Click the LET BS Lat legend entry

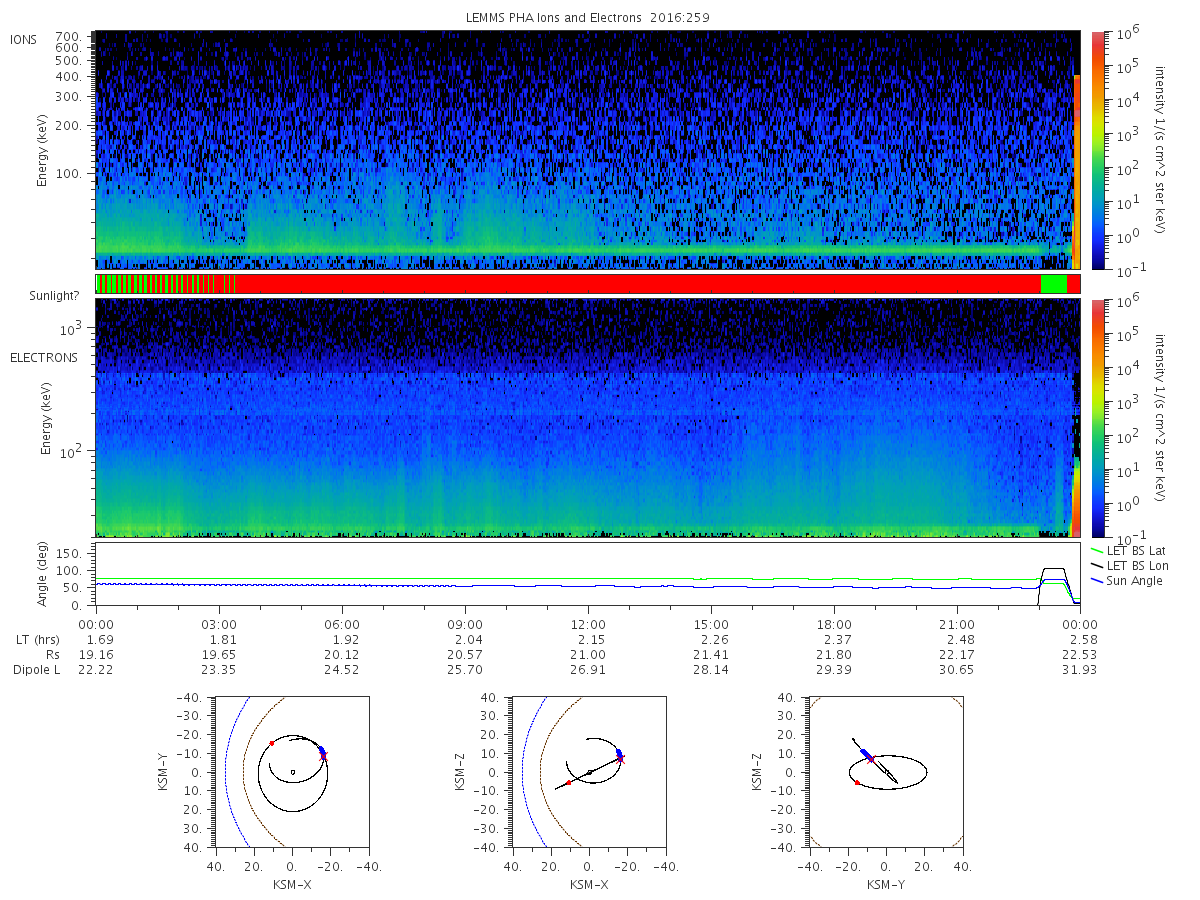pyautogui.click(x=1130, y=551)
